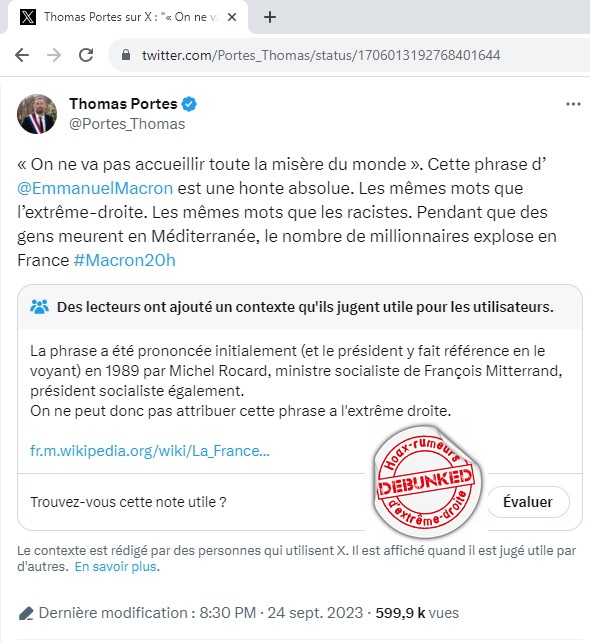This screenshot has width=590, height=643.
Task: Click the X logo favicon on tab
Action: tap(28, 17)
